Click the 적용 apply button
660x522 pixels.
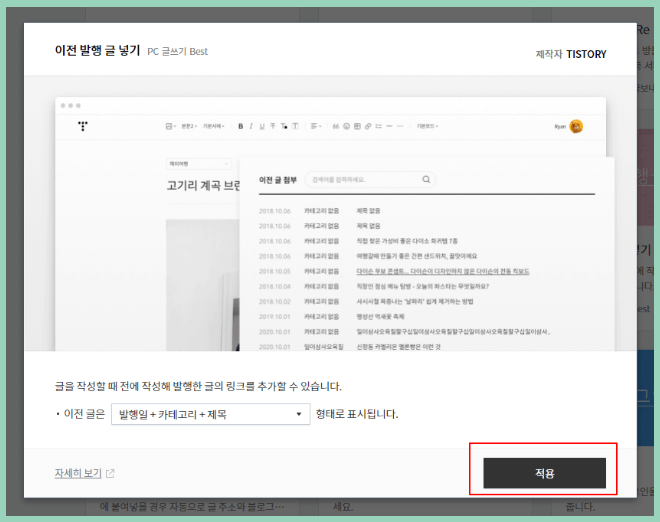(544, 473)
